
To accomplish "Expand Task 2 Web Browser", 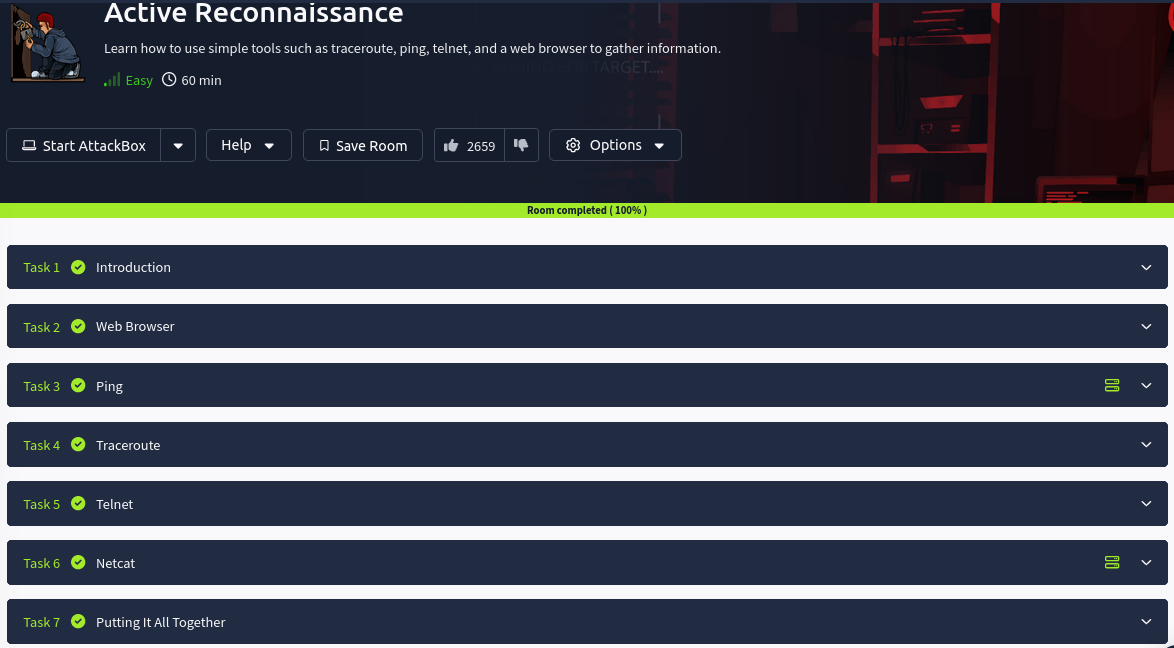I will 1146,326.
